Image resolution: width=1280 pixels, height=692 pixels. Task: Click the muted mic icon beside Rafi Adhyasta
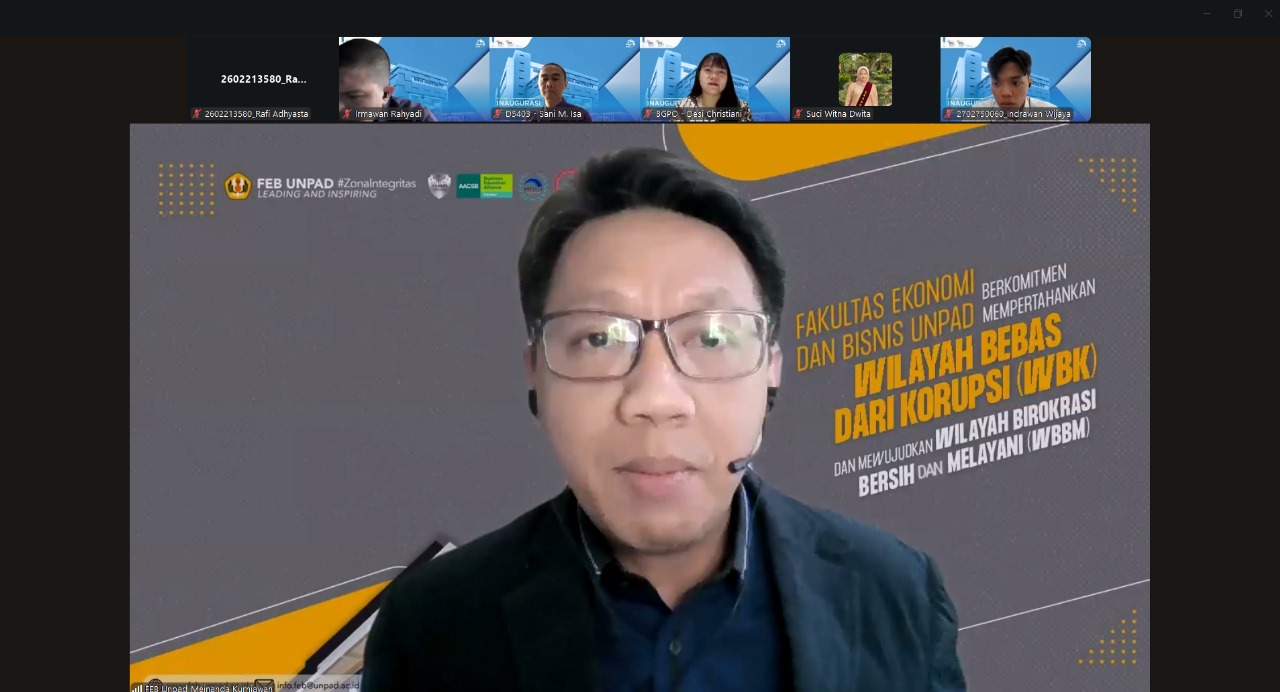[x=197, y=114]
